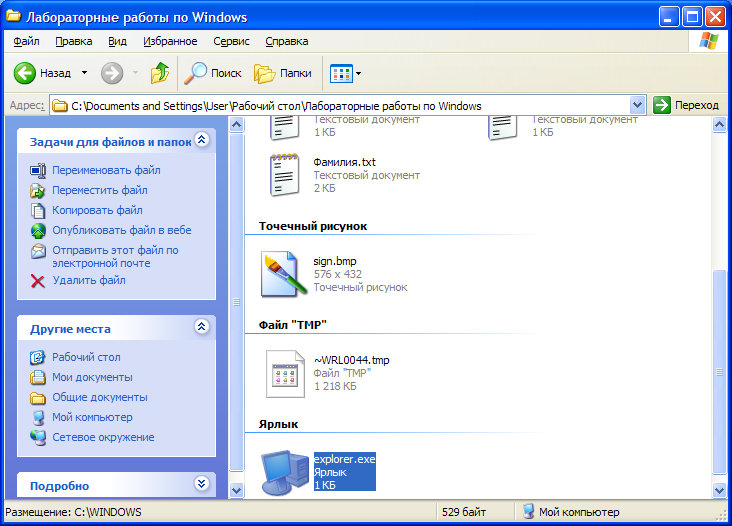Click the Рабочий стол desktop icon
Screen dimensions: 732x526
point(38,358)
